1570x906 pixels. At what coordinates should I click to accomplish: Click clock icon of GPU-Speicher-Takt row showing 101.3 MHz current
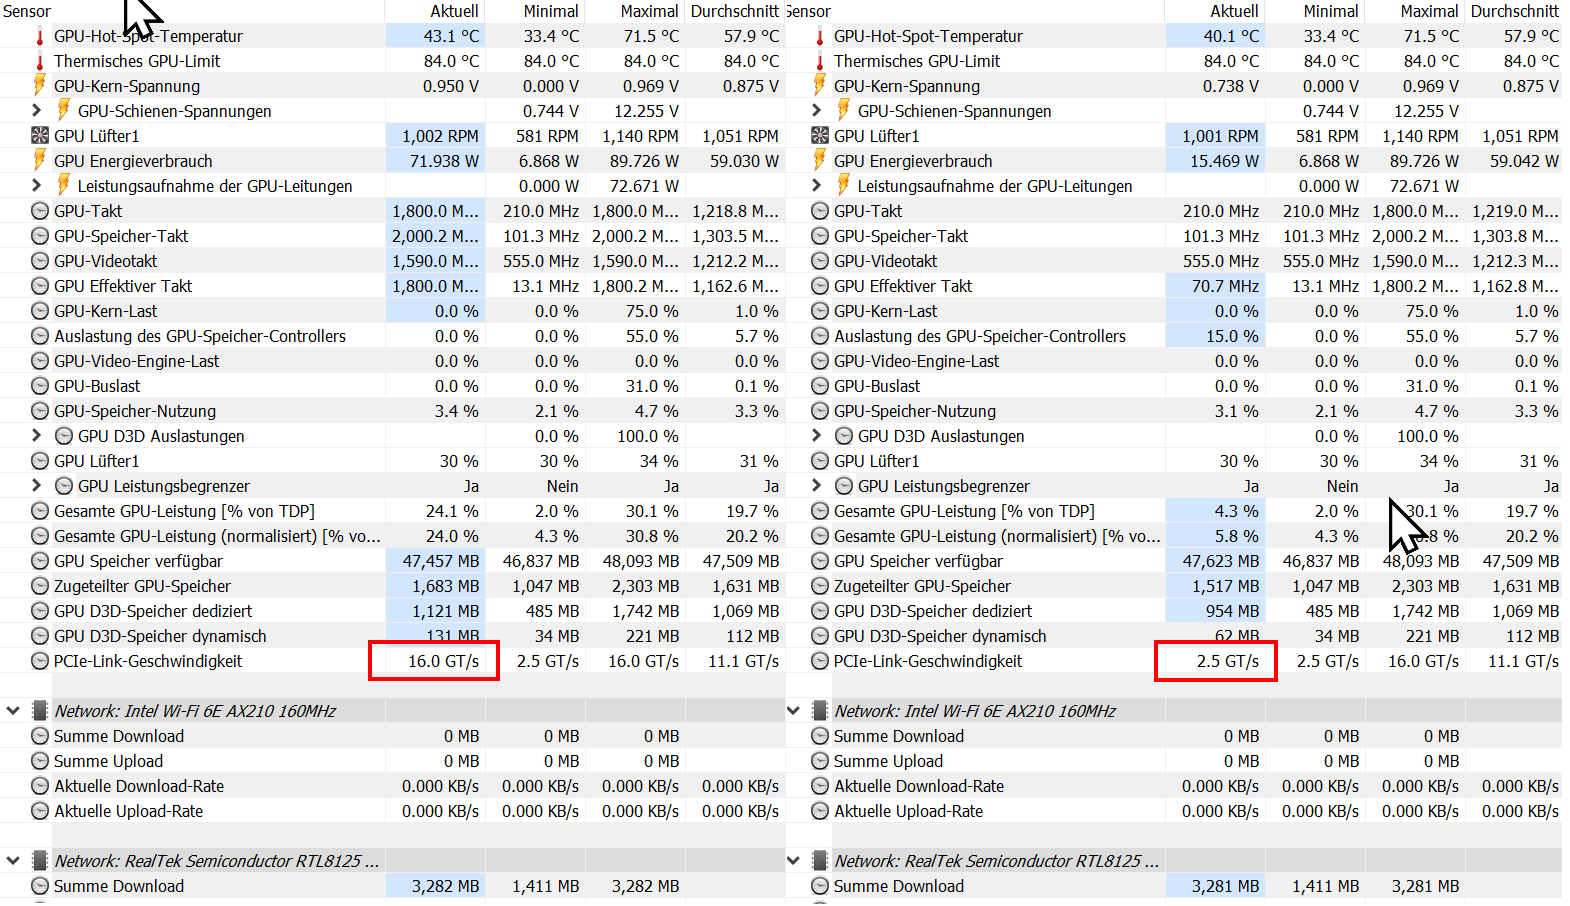(x=820, y=236)
